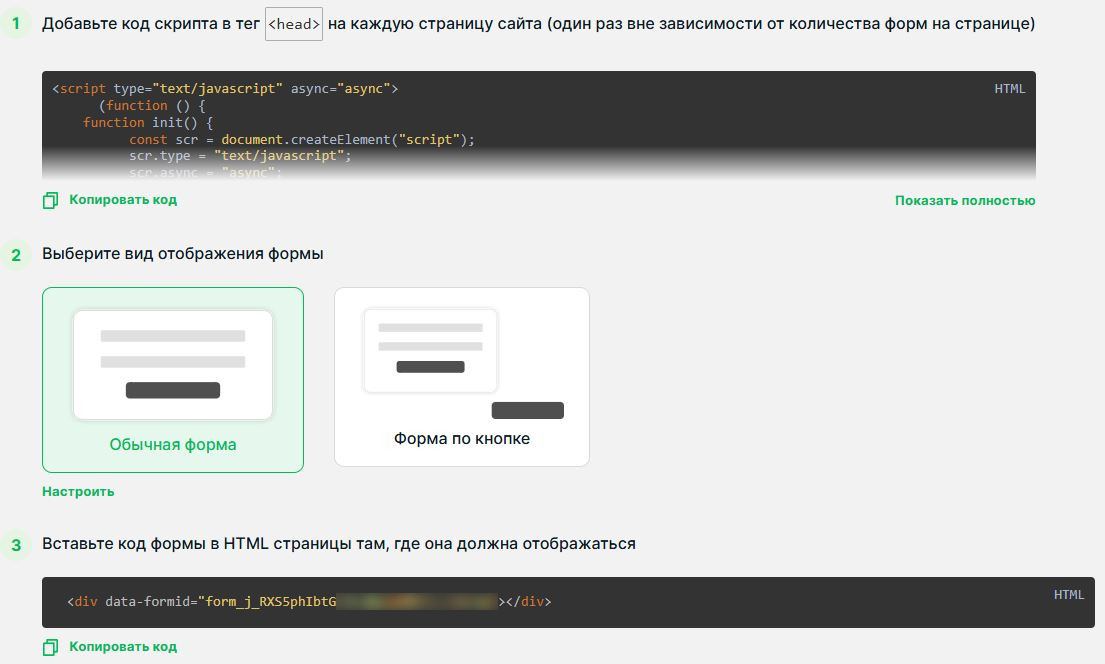Click the dark button in Форма по кнопке preview
This screenshot has width=1105, height=664.
click(528, 410)
